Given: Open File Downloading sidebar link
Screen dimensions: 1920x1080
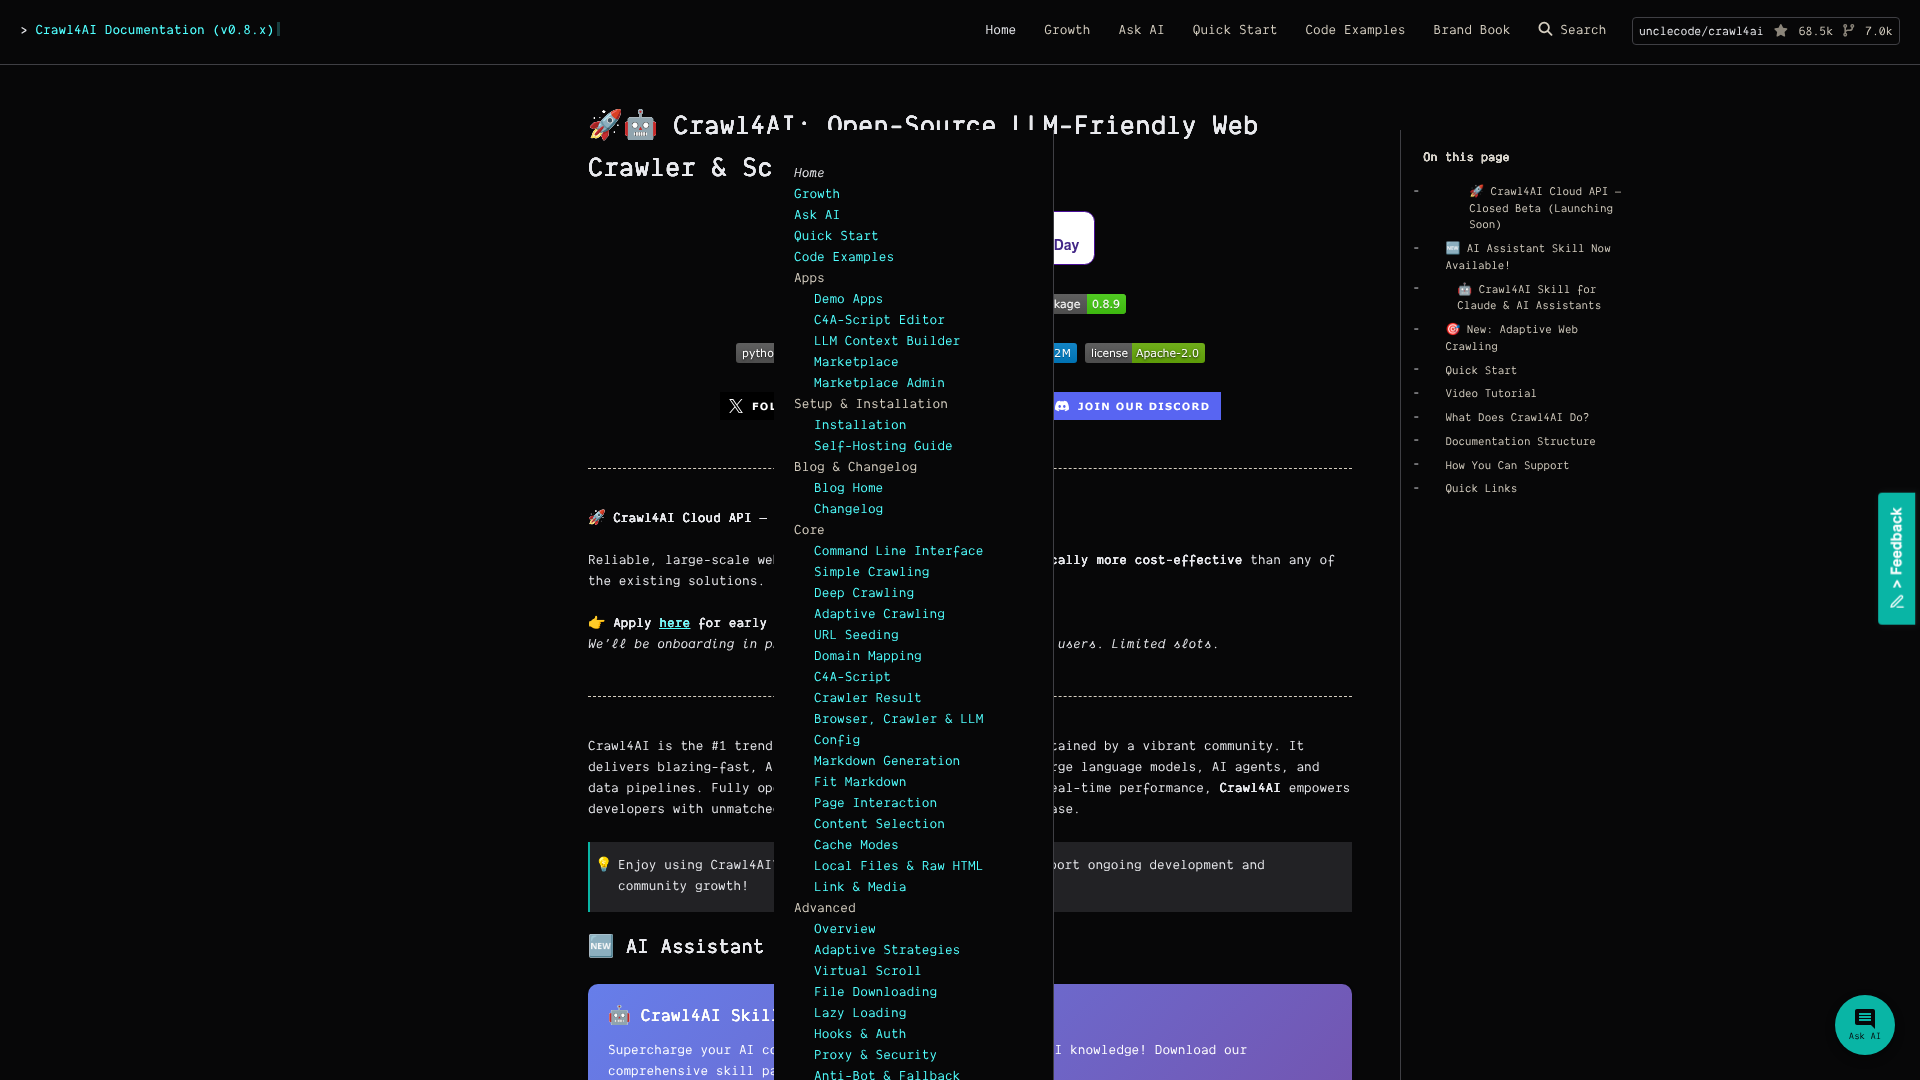Looking at the screenshot, I should click(875, 992).
